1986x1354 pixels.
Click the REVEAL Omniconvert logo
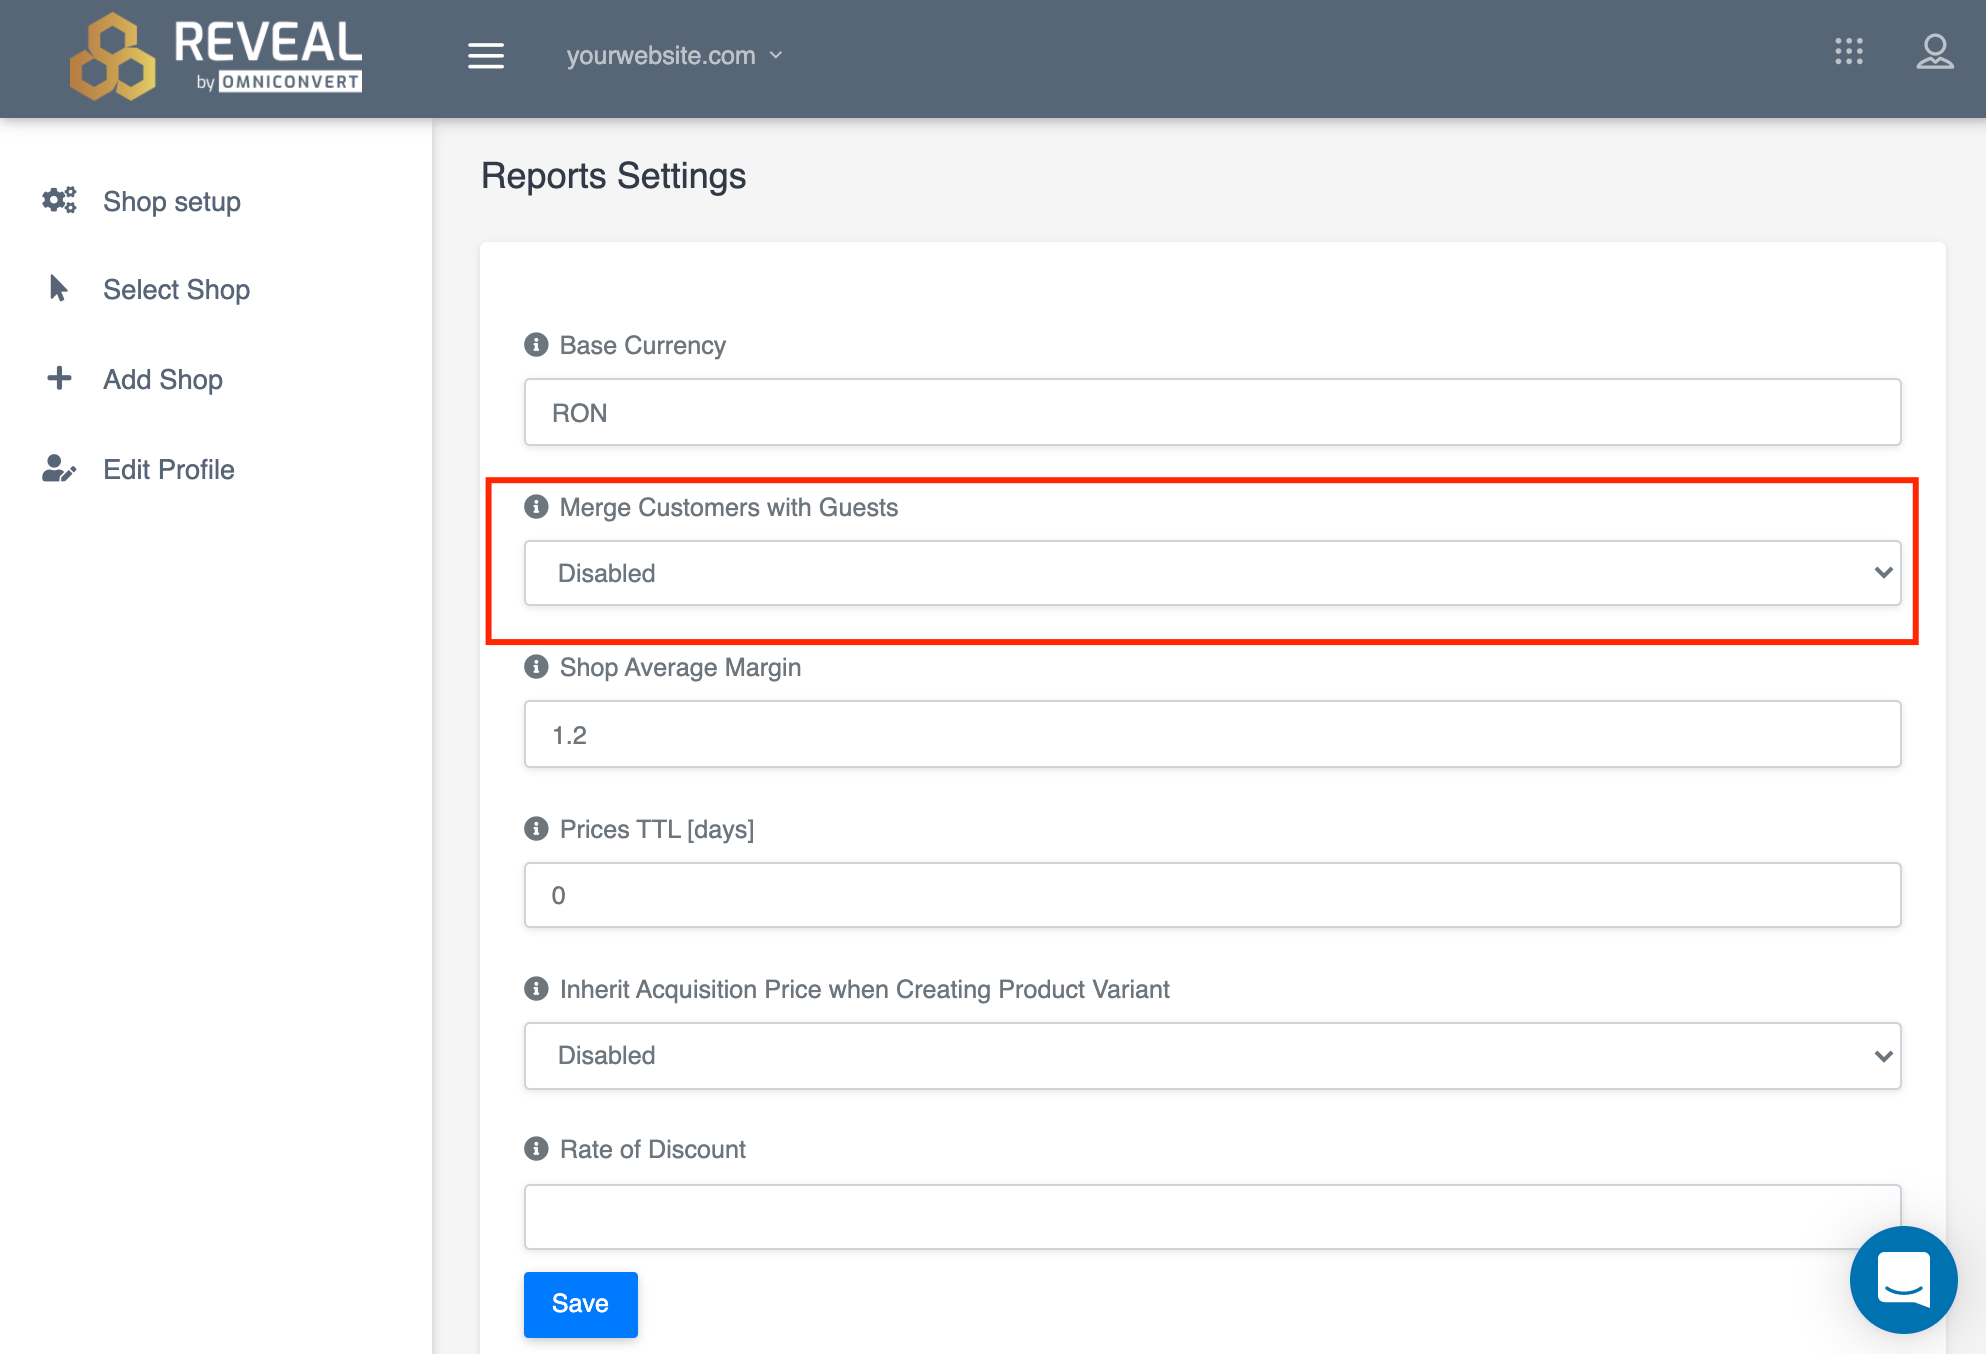216,57
